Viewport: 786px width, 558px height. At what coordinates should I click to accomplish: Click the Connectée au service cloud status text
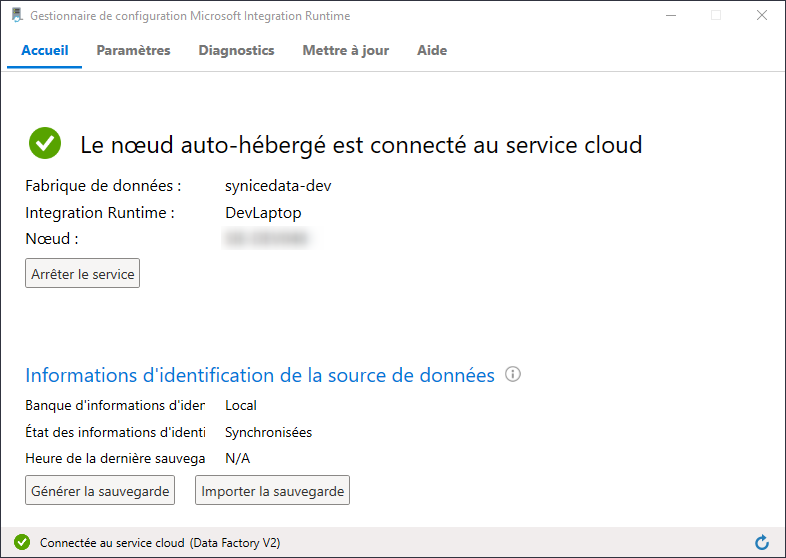click(x=160, y=542)
